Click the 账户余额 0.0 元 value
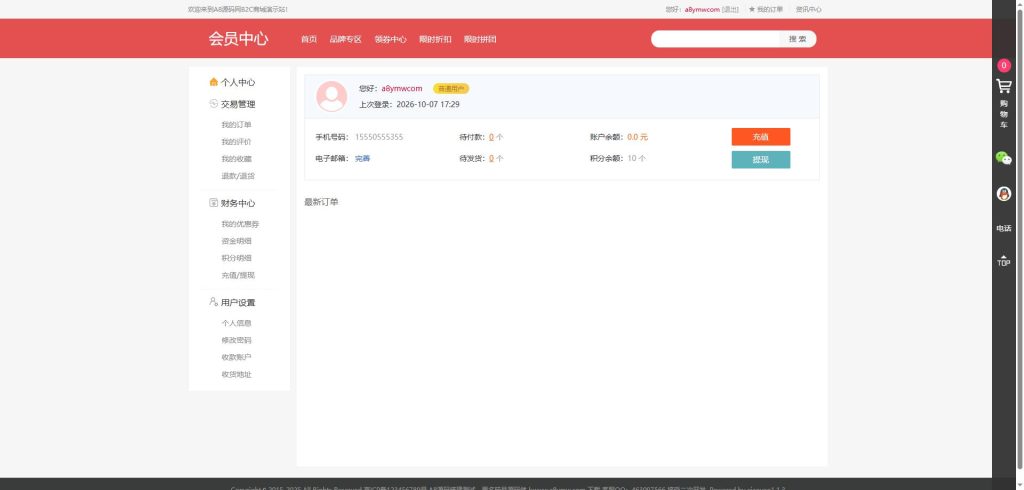1024x490 pixels. pos(637,137)
